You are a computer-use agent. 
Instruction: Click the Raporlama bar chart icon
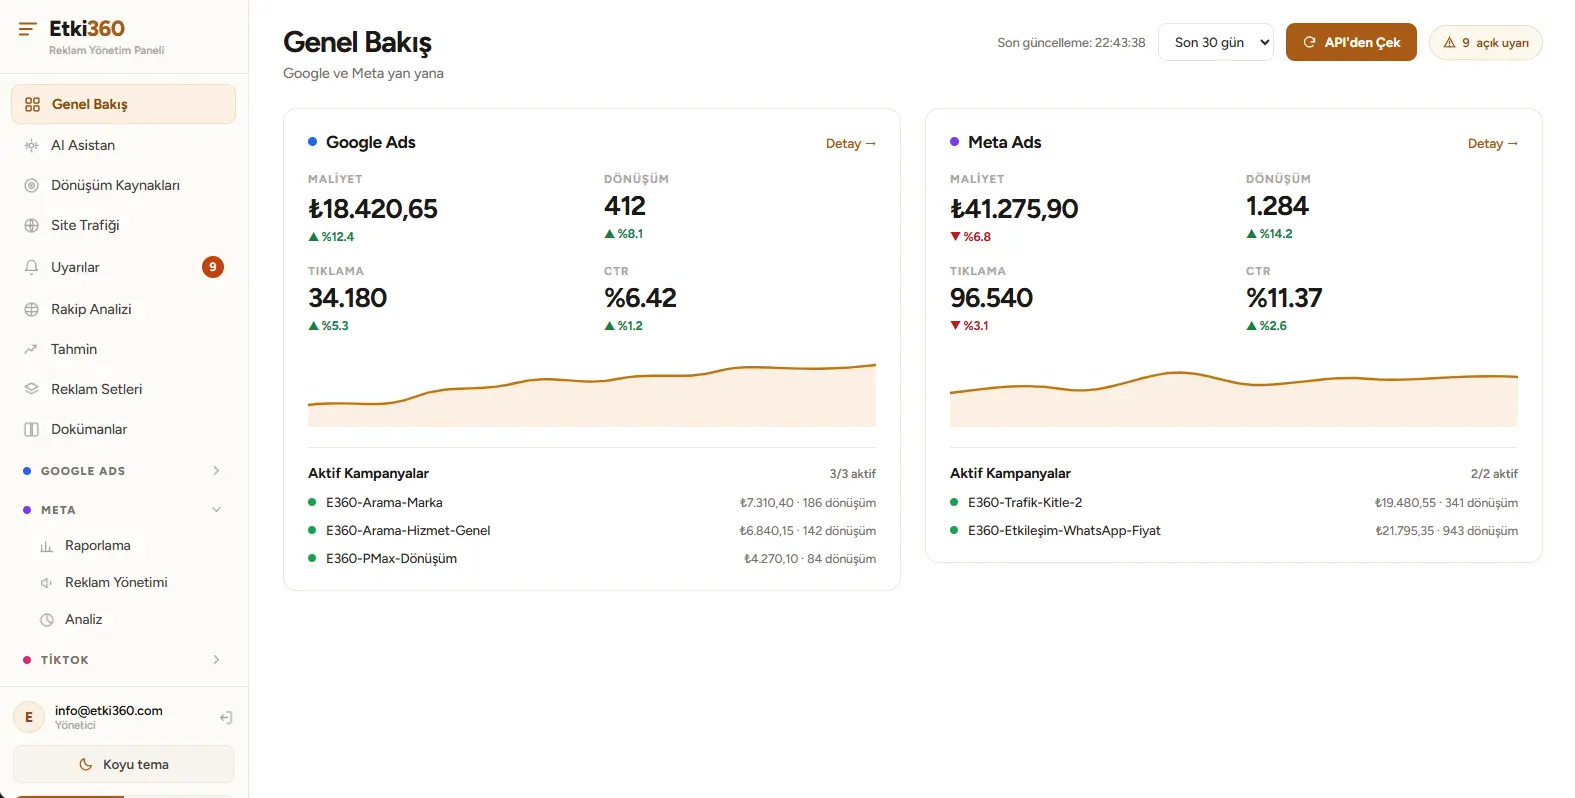(x=46, y=546)
